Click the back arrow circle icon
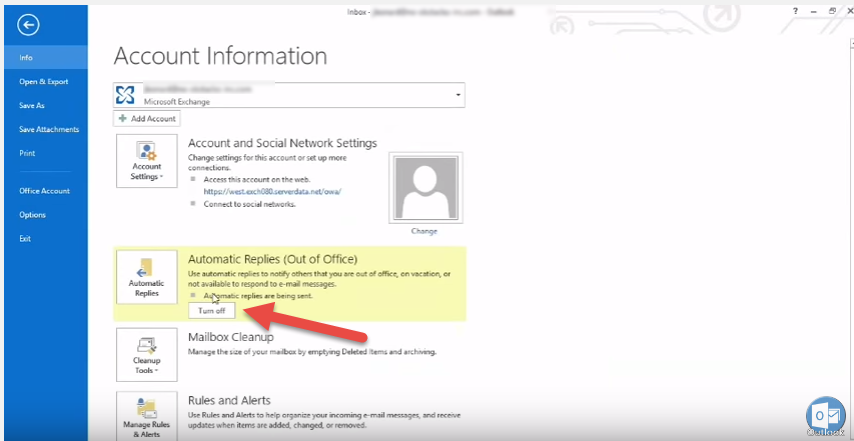854x441 pixels. click(28, 25)
